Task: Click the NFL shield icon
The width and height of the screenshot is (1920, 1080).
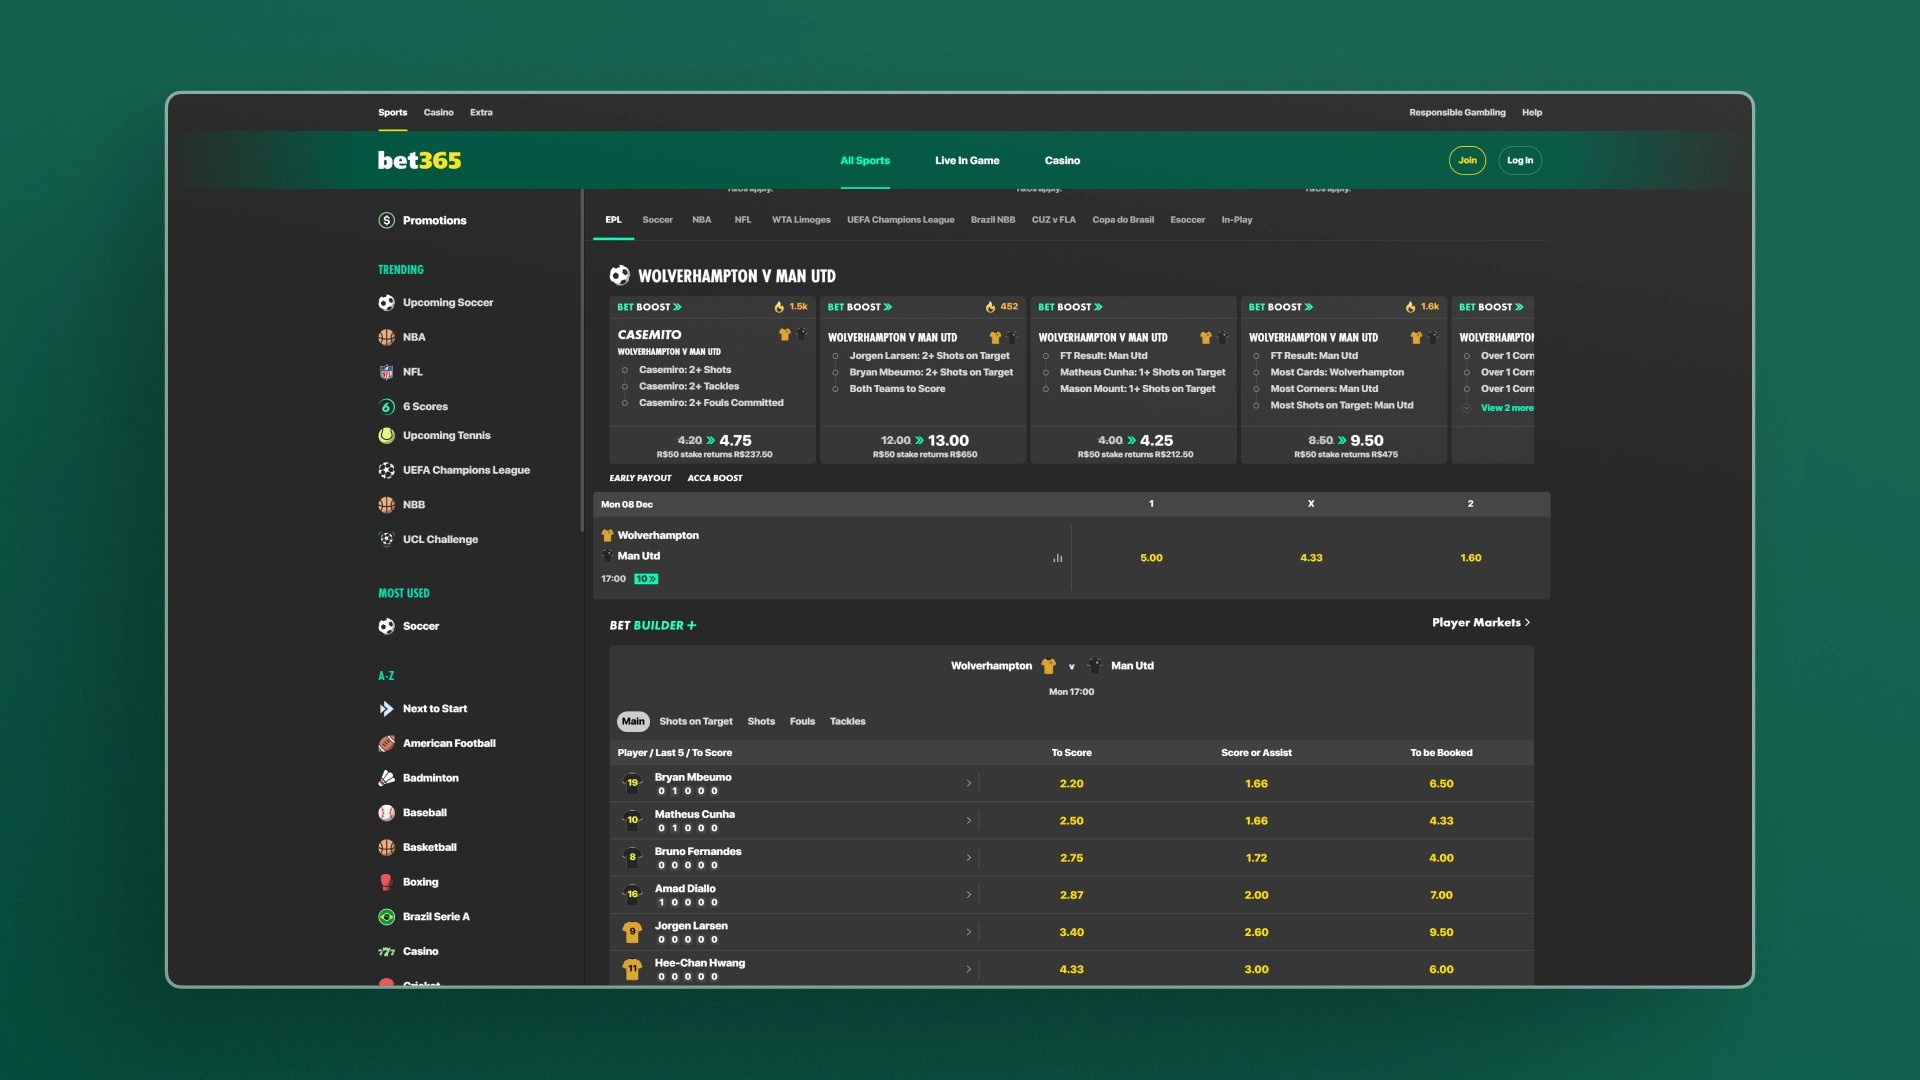Action: tap(386, 371)
